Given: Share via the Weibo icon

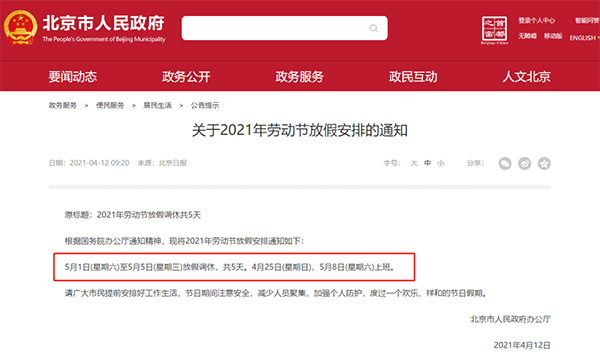Looking at the screenshot, I should tap(525, 163).
